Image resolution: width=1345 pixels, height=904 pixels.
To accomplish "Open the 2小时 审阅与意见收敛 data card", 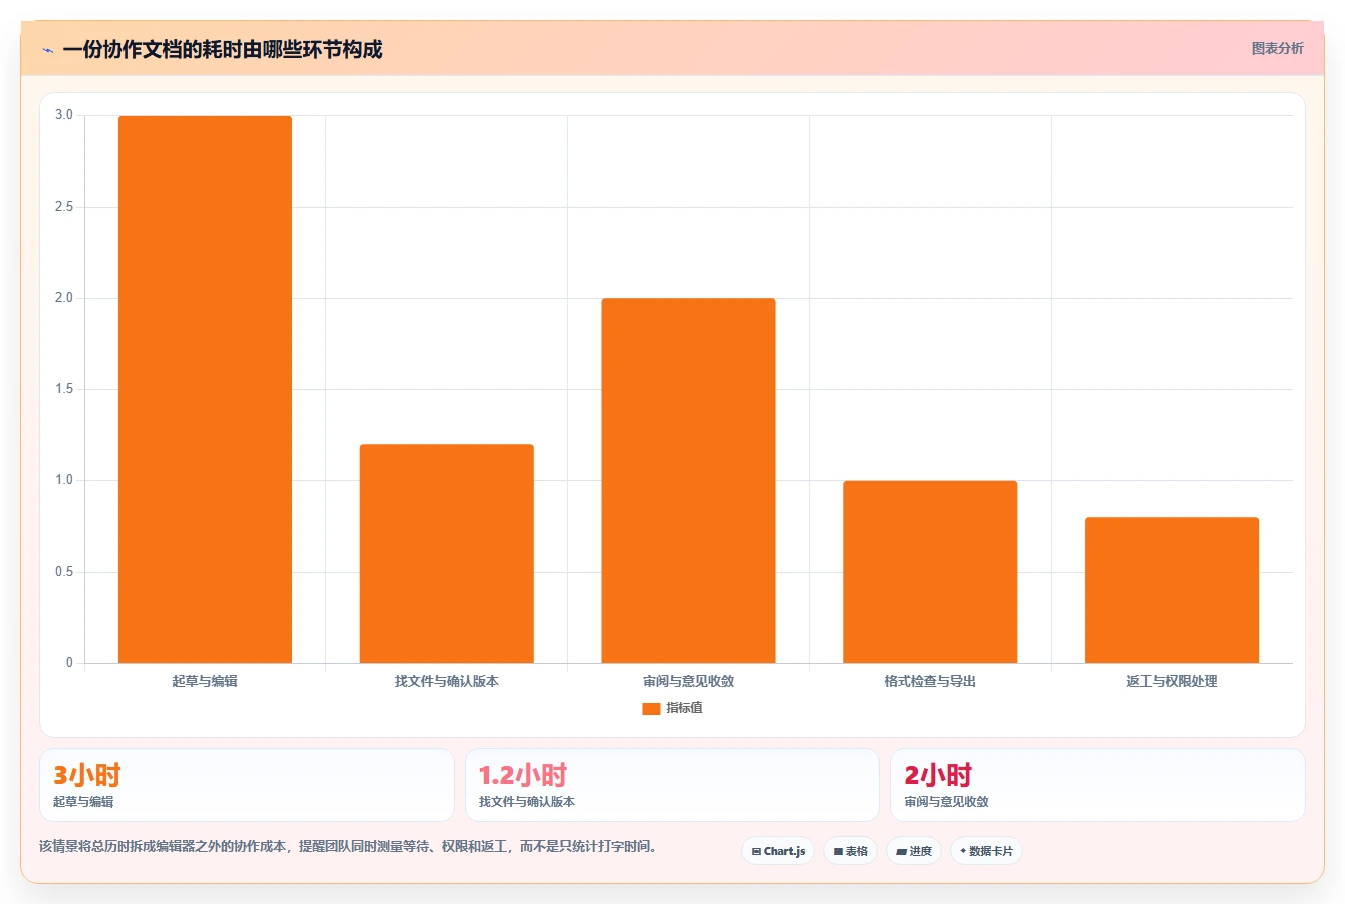I will point(1098,785).
